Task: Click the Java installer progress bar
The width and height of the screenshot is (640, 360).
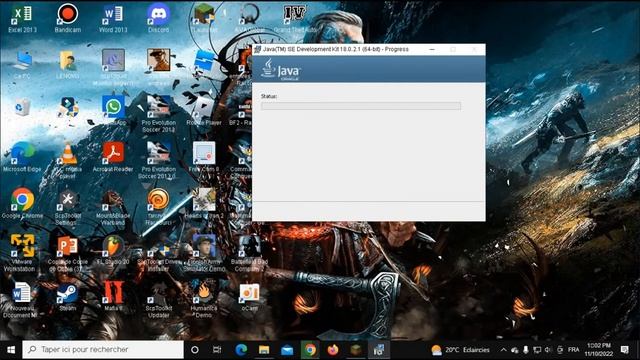Action: coord(361,106)
